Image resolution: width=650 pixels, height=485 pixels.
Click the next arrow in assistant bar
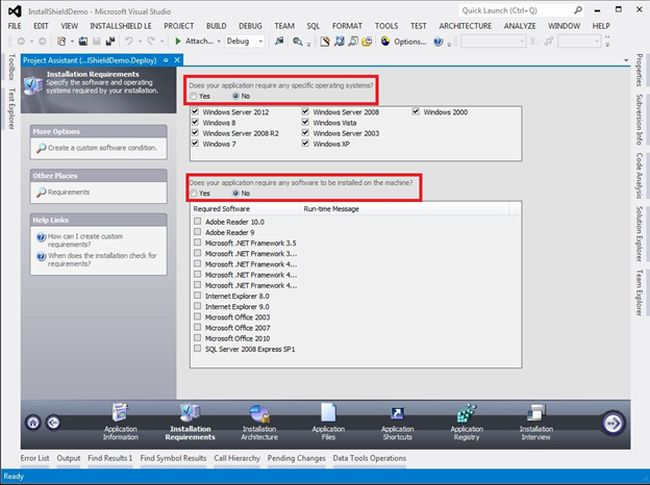click(613, 423)
